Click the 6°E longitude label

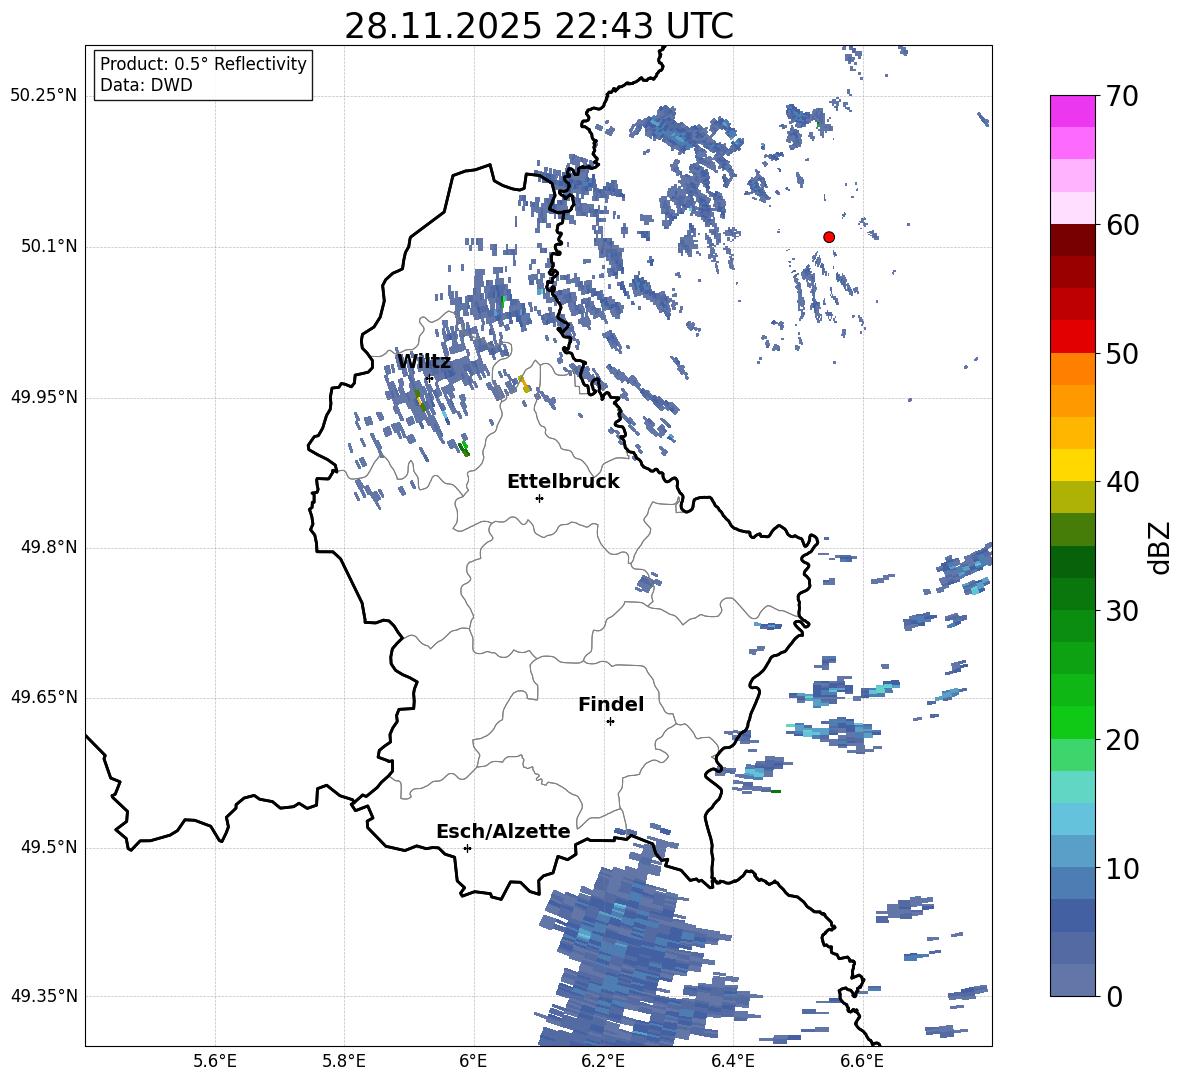[473, 1061]
